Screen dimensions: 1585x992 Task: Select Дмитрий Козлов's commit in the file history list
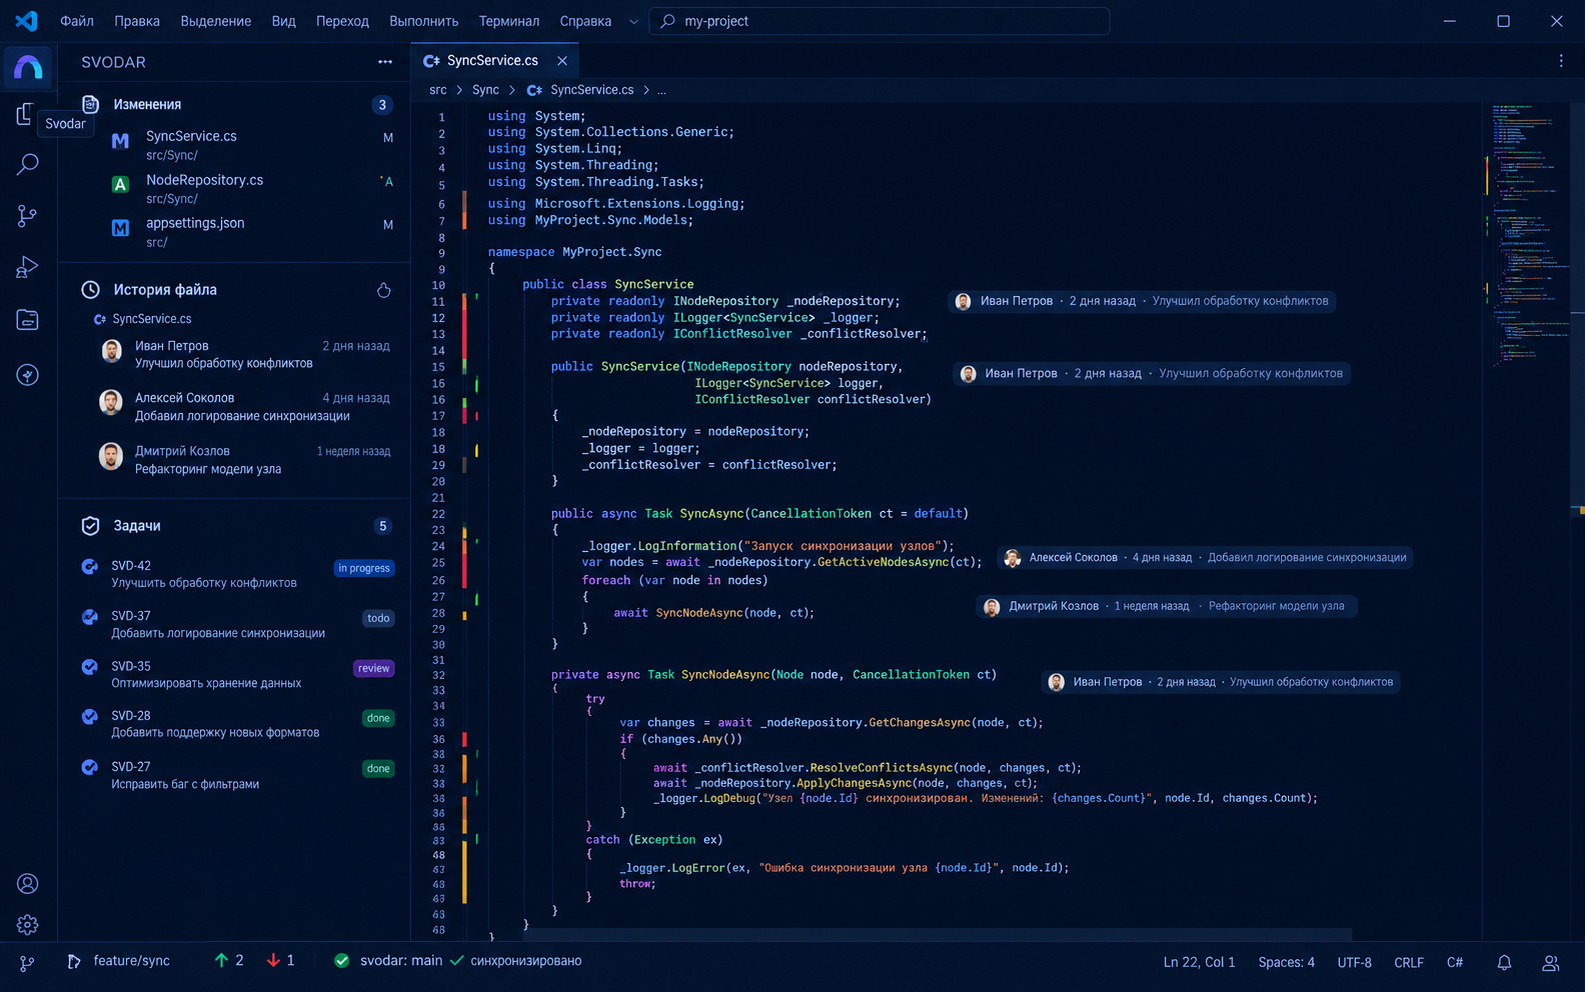pyautogui.click(x=245, y=460)
